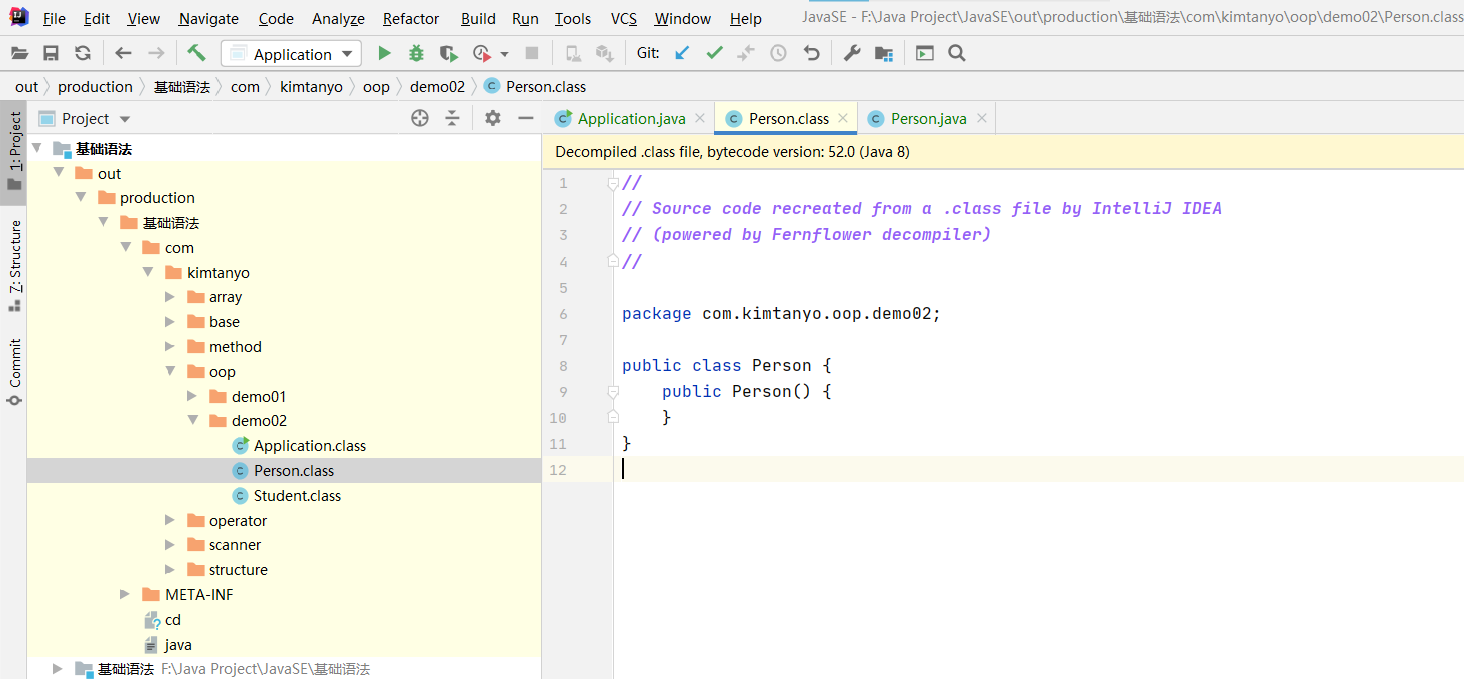This screenshot has width=1464, height=679.
Task: Open Project panel gear options
Action: pos(493,118)
